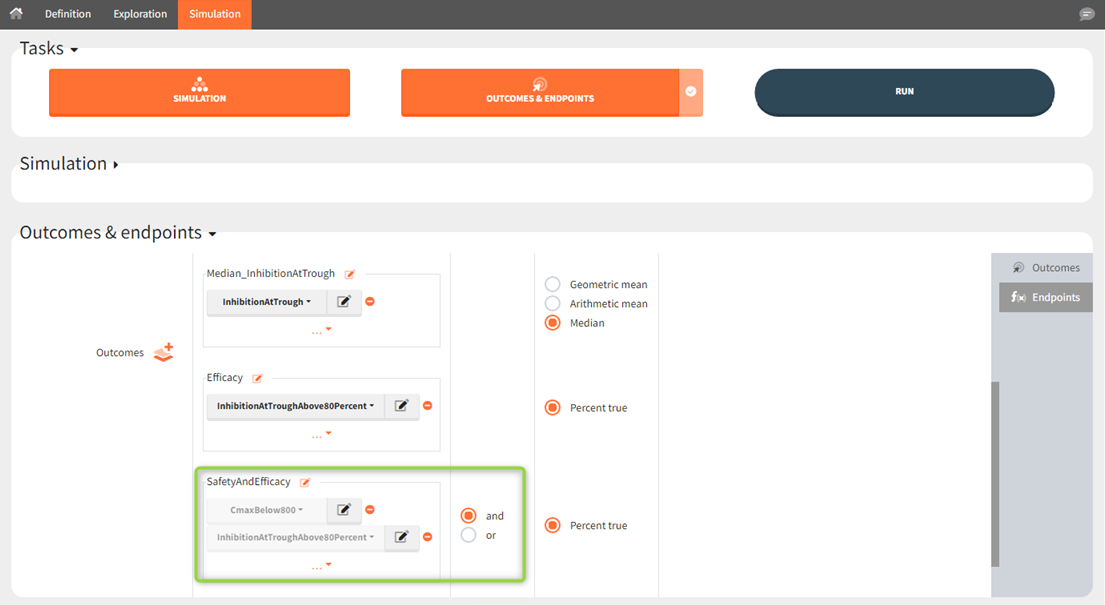
Task: Click the orange SIMULATION task button
Action: click(x=199, y=92)
